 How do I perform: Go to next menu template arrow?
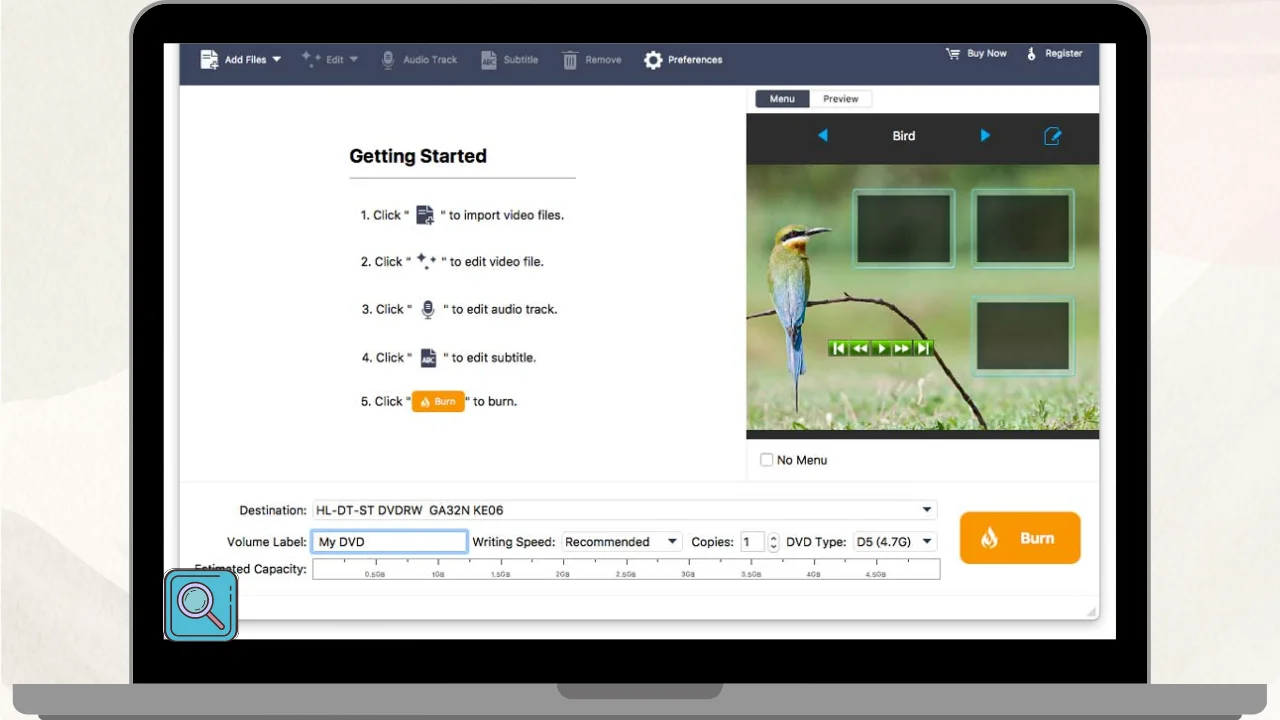pos(985,136)
